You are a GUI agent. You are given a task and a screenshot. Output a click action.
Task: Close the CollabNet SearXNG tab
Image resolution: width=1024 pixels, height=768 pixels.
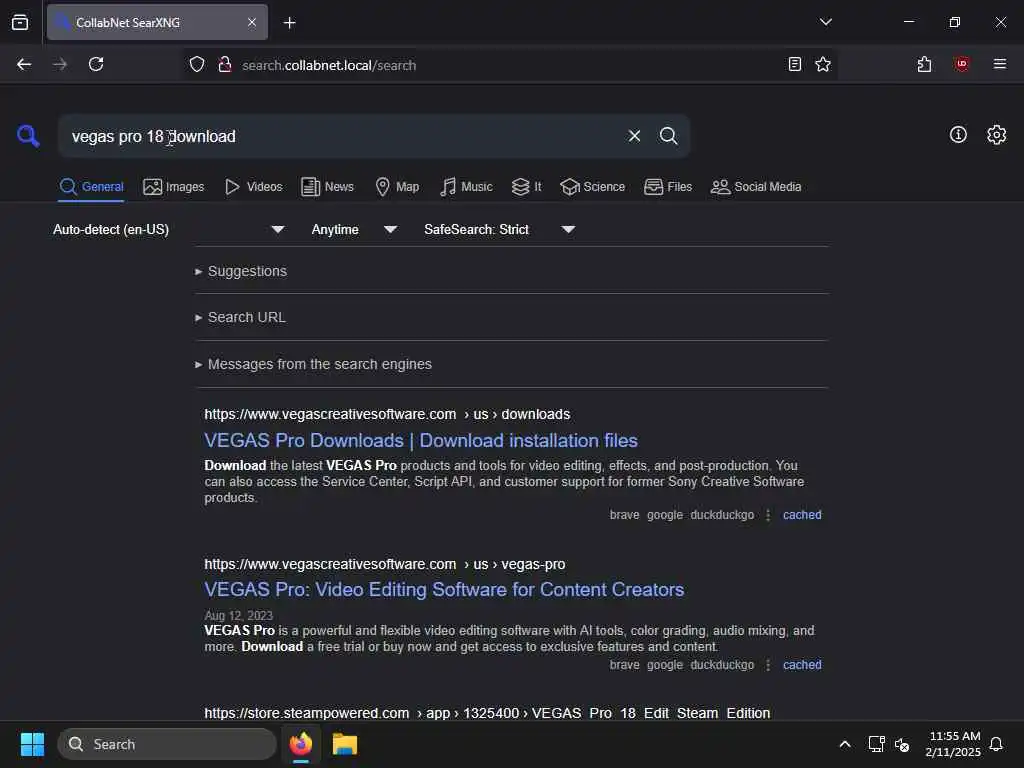point(251,22)
